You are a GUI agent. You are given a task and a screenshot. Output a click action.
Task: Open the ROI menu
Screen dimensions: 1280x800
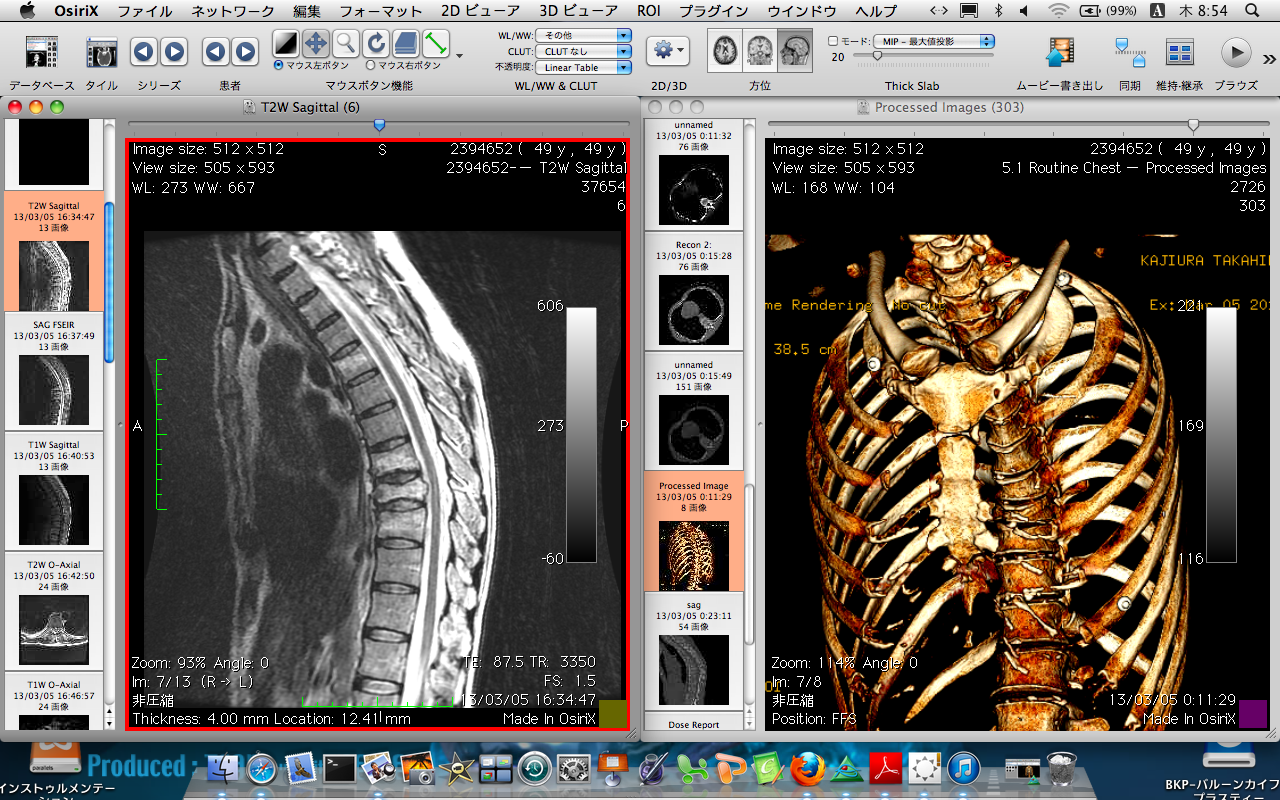coord(650,11)
